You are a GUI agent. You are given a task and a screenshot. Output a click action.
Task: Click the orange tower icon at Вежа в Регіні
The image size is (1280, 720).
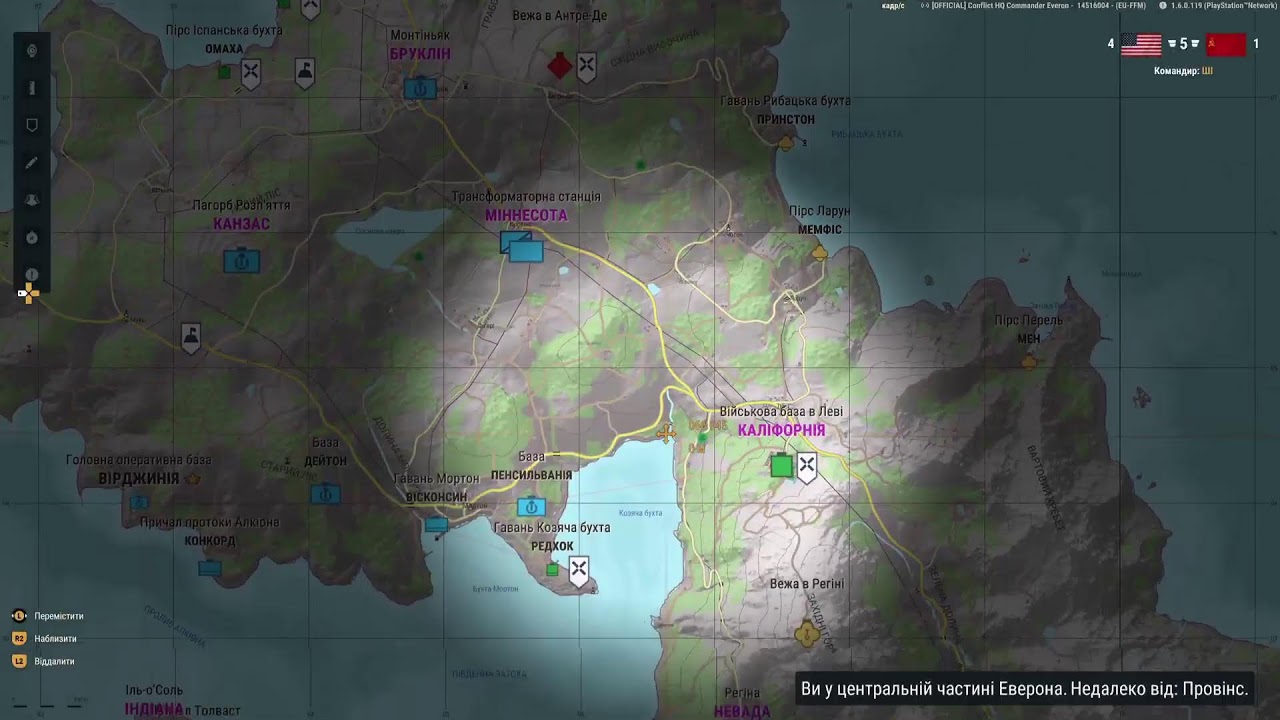[807, 633]
